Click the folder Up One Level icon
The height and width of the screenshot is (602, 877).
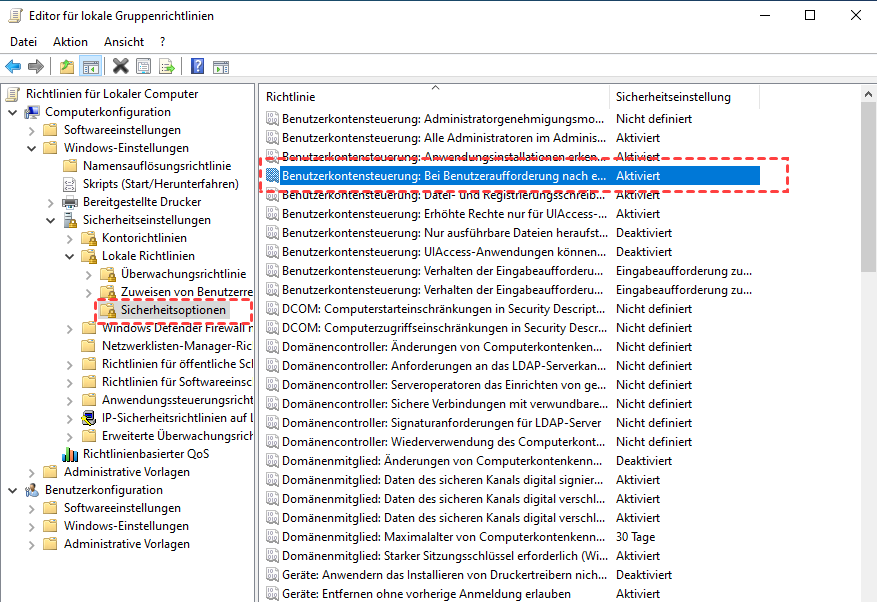tap(66, 67)
